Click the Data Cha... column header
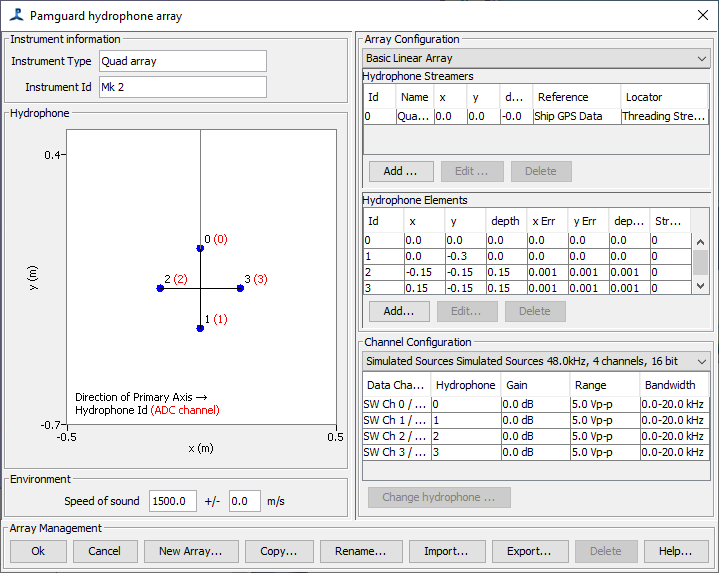 pos(397,385)
